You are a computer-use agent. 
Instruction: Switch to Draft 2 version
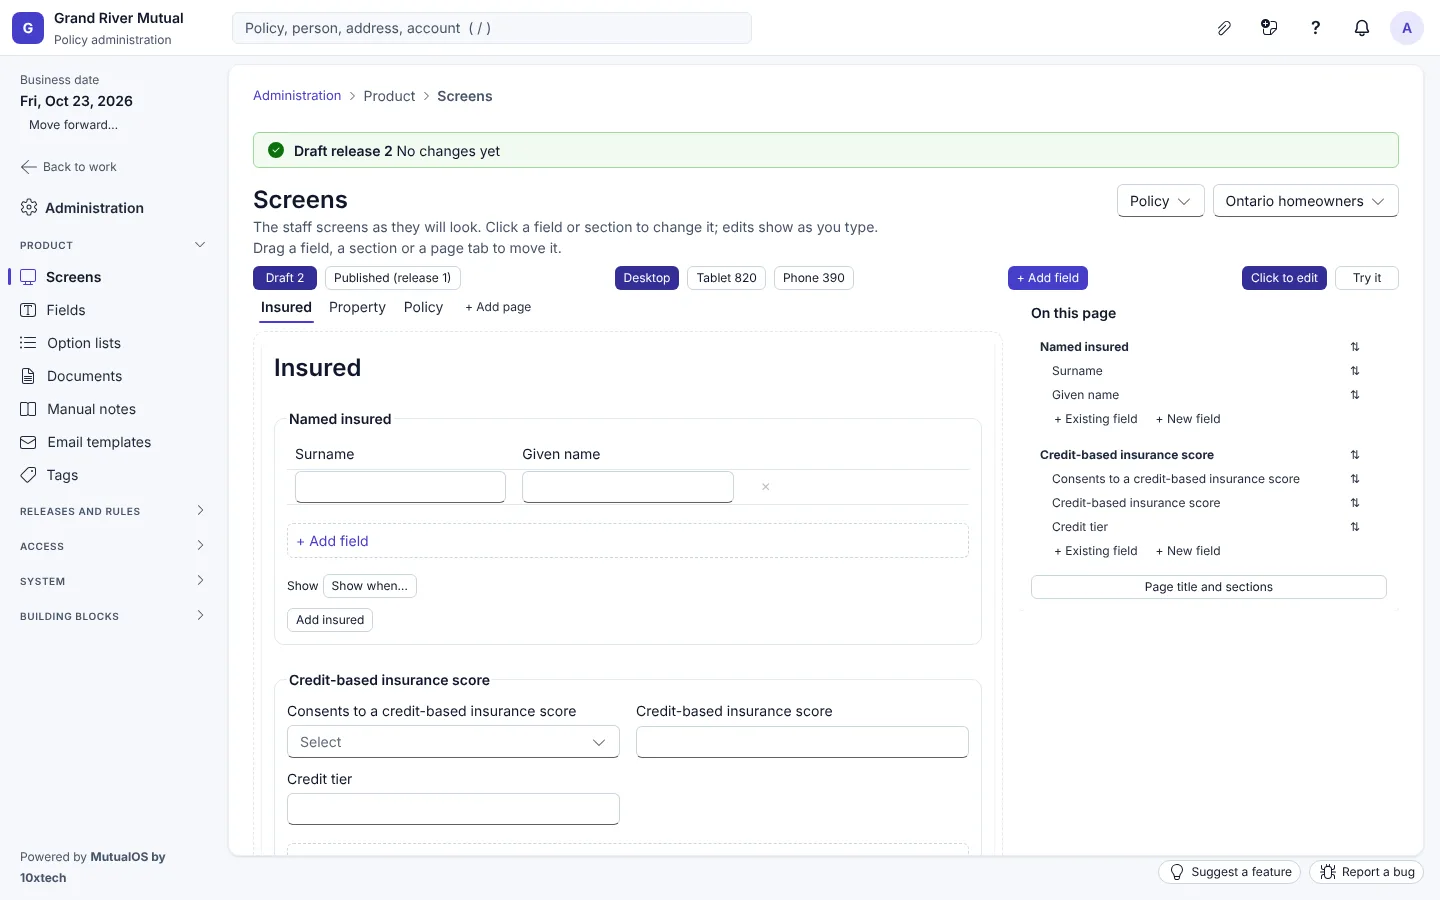tap(285, 278)
